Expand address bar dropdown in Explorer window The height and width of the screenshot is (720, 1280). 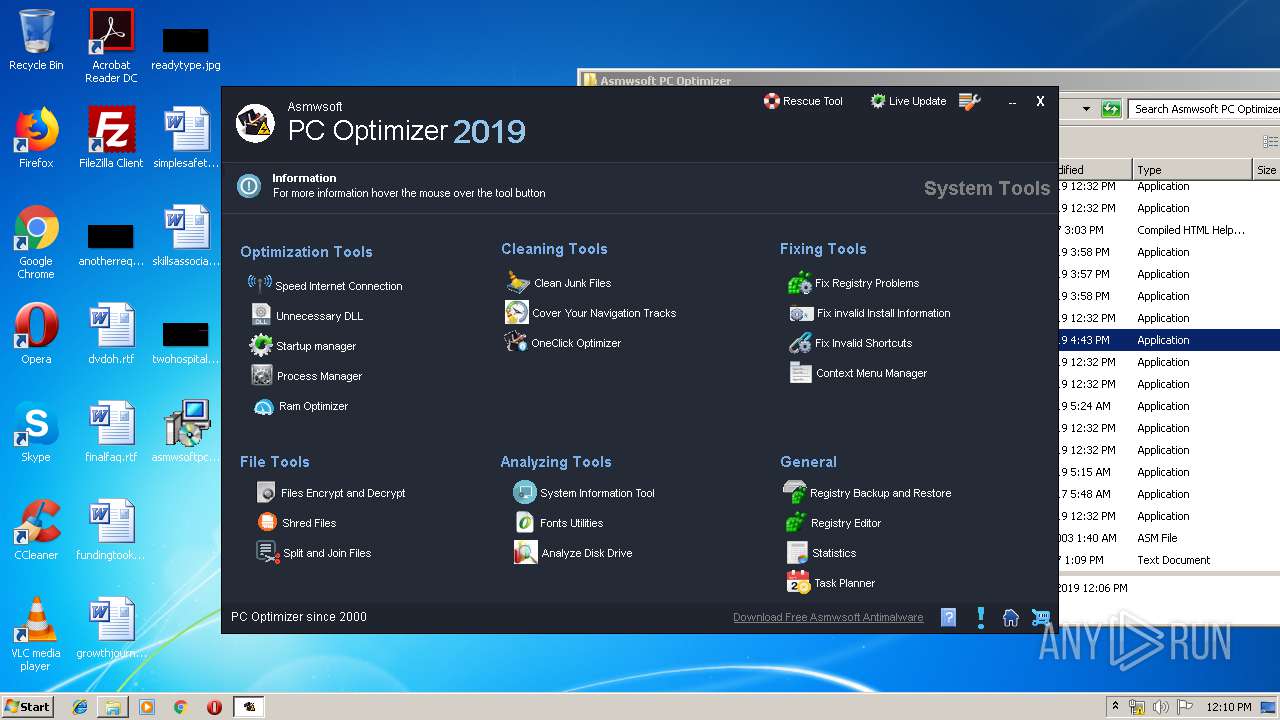click(x=1086, y=108)
